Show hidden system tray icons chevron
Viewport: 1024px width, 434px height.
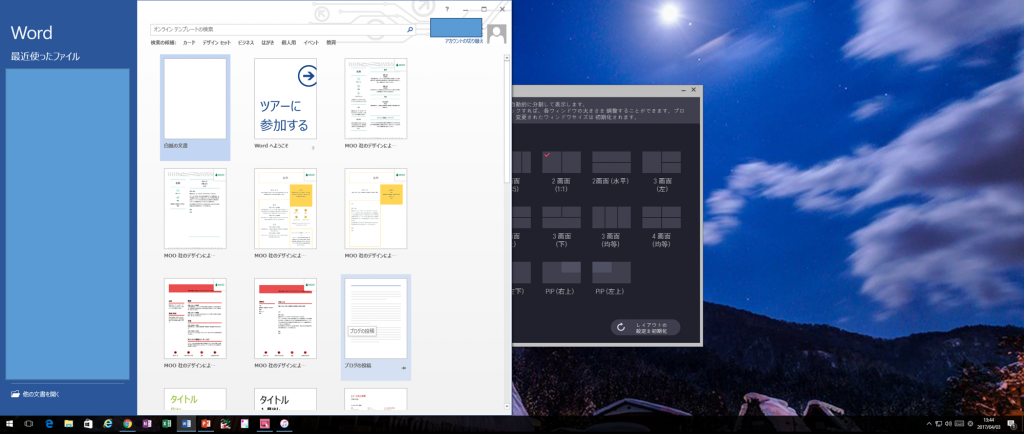(929, 424)
